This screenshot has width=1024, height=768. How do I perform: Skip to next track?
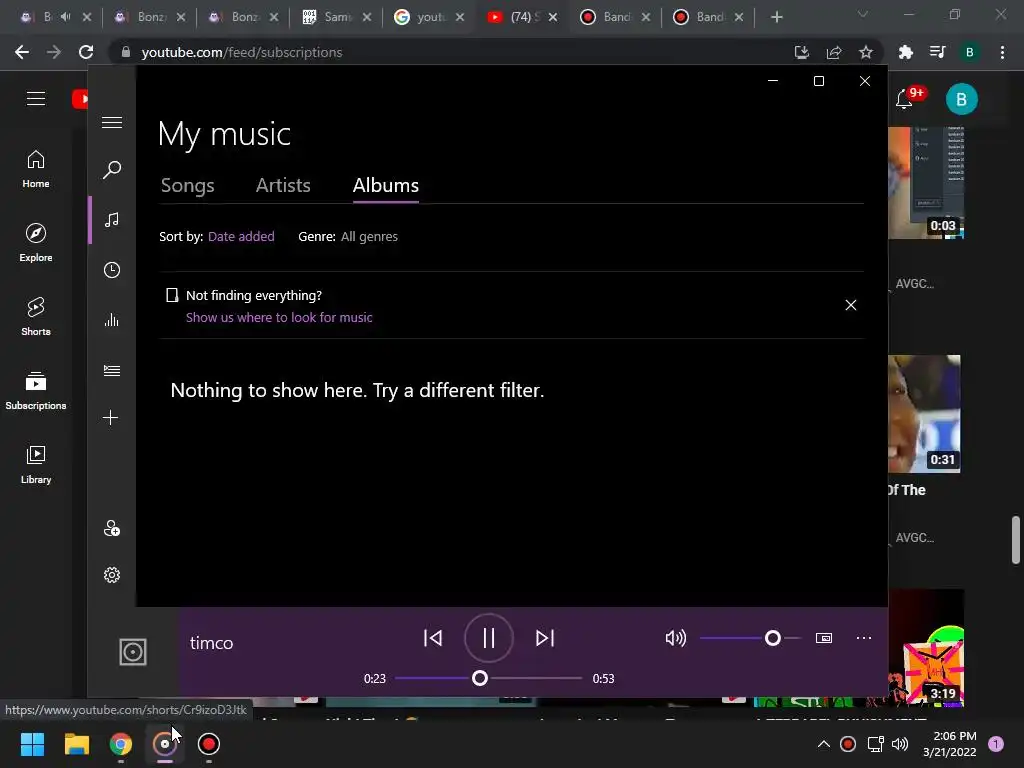[x=545, y=638]
